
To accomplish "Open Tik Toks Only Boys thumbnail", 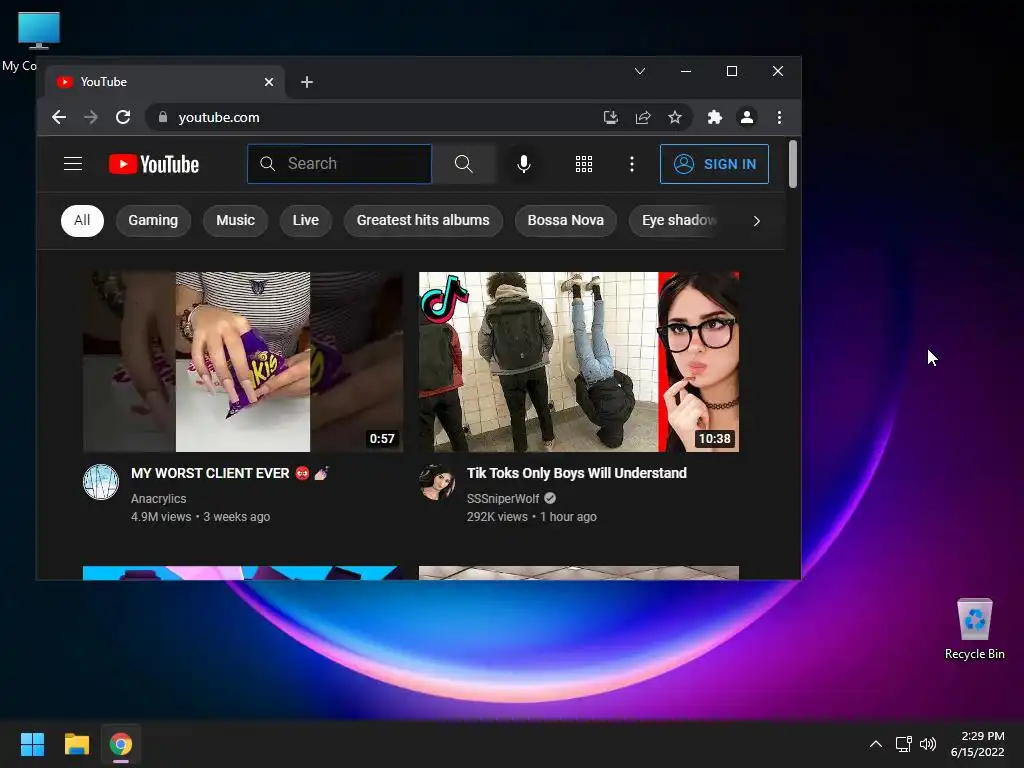I will coord(579,362).
